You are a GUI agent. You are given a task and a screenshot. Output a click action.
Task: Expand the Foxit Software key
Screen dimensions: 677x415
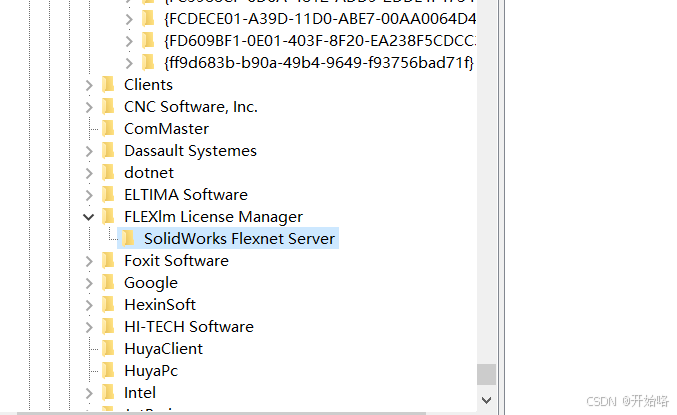coord(89,261)
